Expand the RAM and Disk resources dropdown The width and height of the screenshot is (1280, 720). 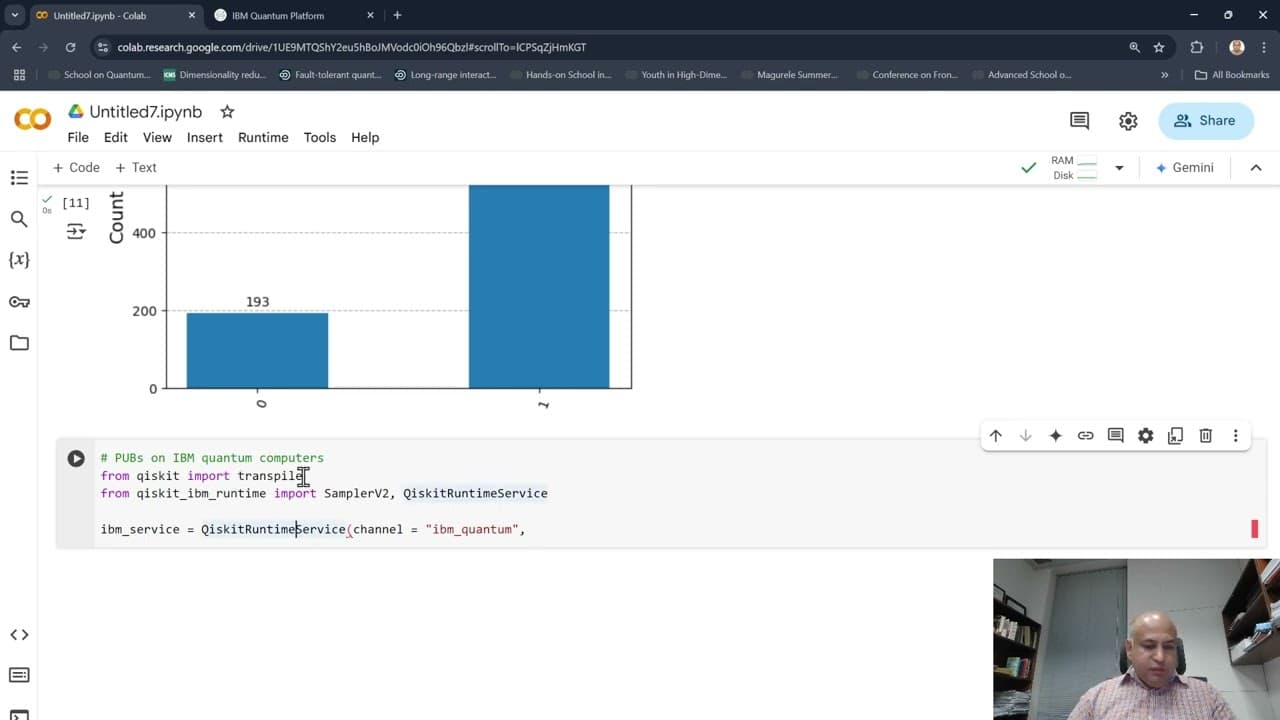coord(1119,167)
